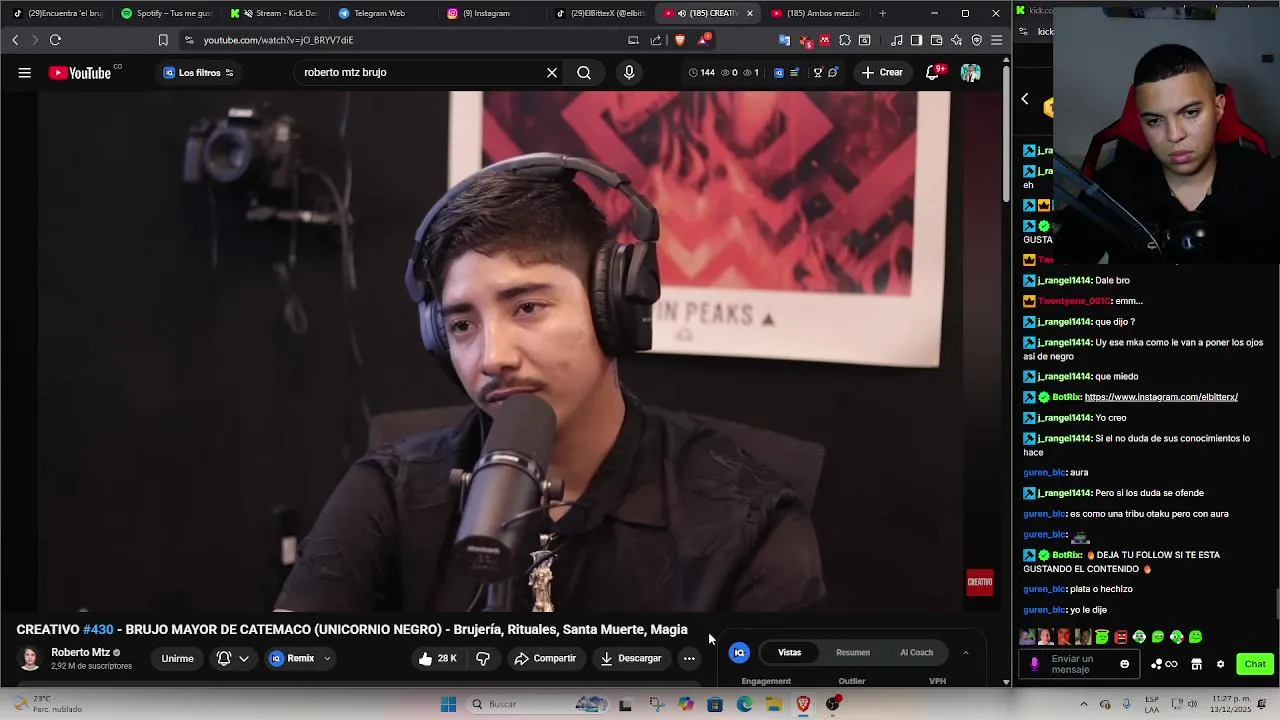Open the browser extensions puzzle icon
Viewport: 1280px width, 720px height.
(x=845, y=40)
